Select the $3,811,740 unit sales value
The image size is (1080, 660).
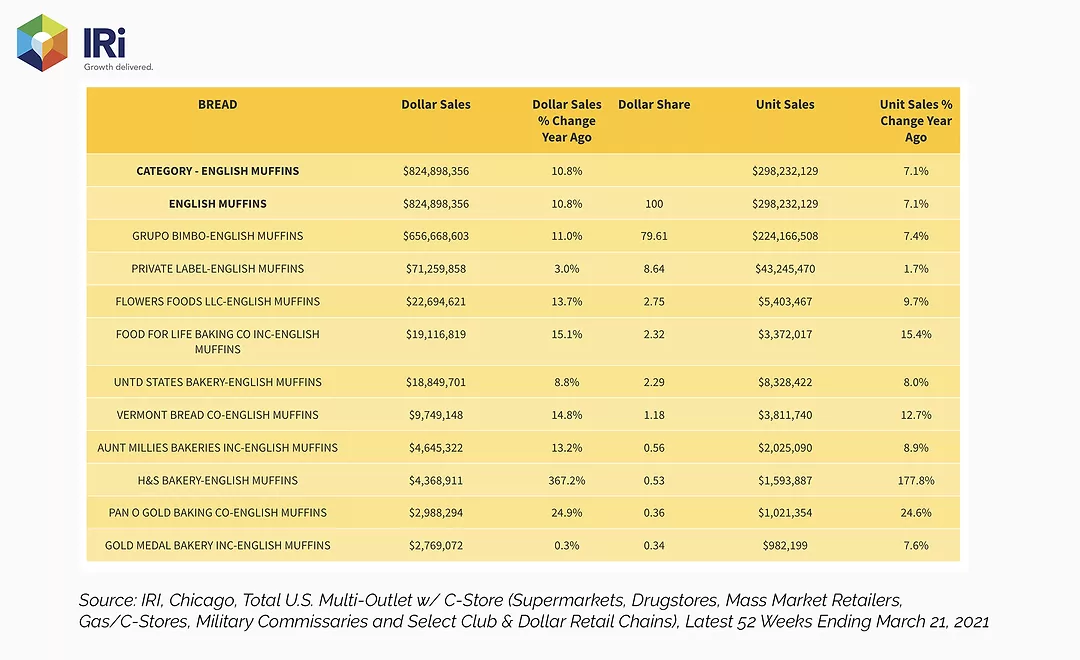[785, 415]
